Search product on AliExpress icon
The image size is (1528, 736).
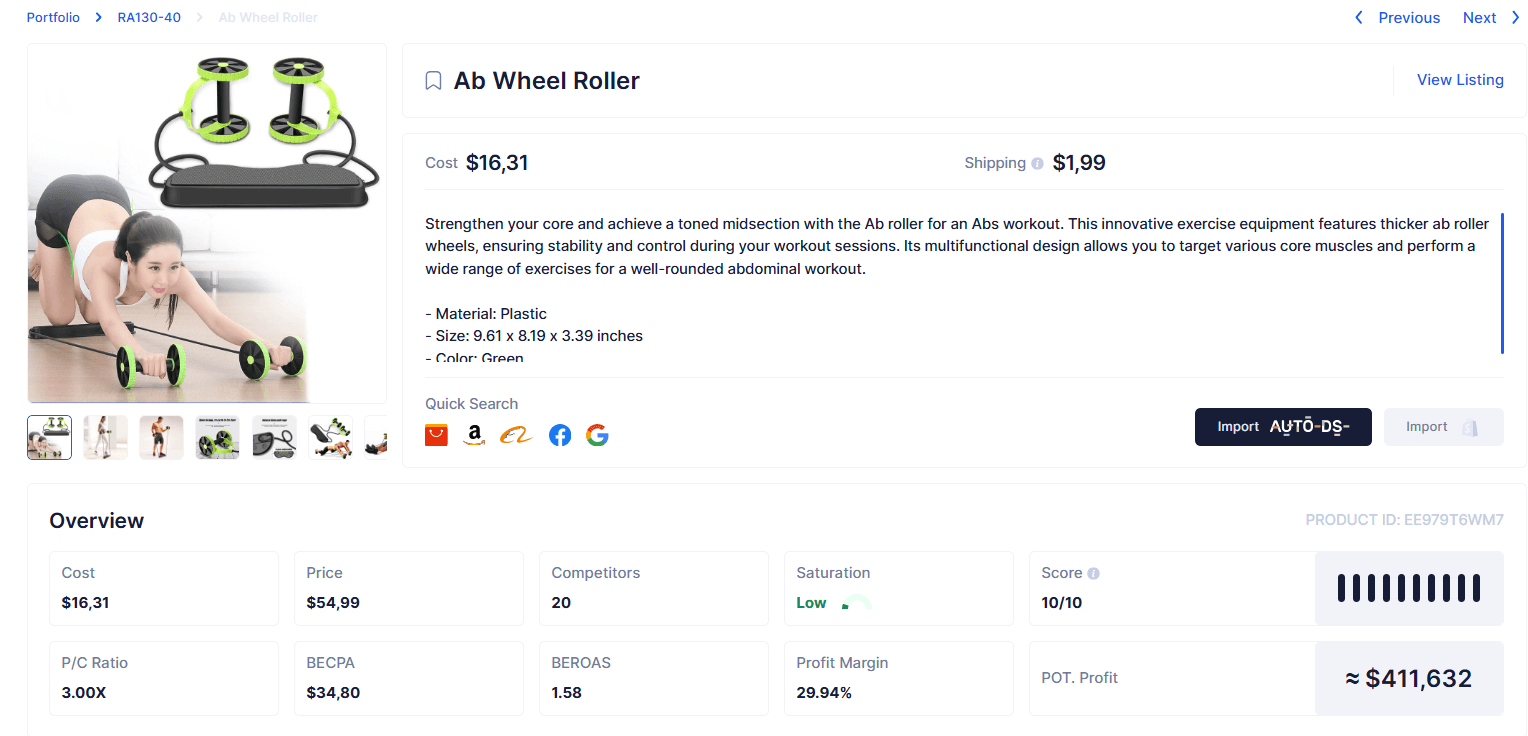point(436,435)
